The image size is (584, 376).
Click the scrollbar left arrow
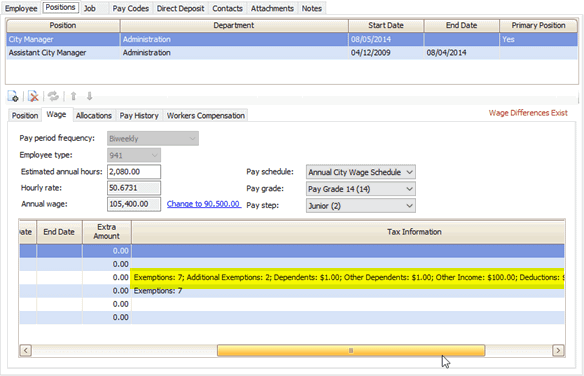(x=25, y=350)
